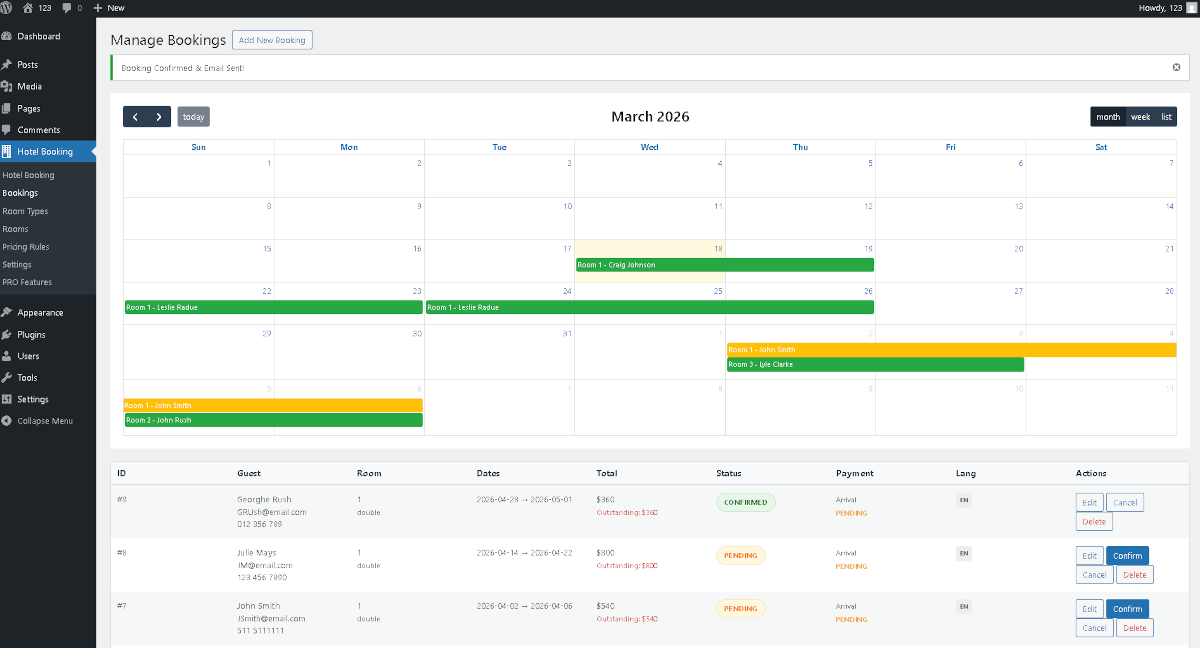Jump to today on the calendar
The width and height of the screenshot is (1200, 648).
(x=193, y=116)
